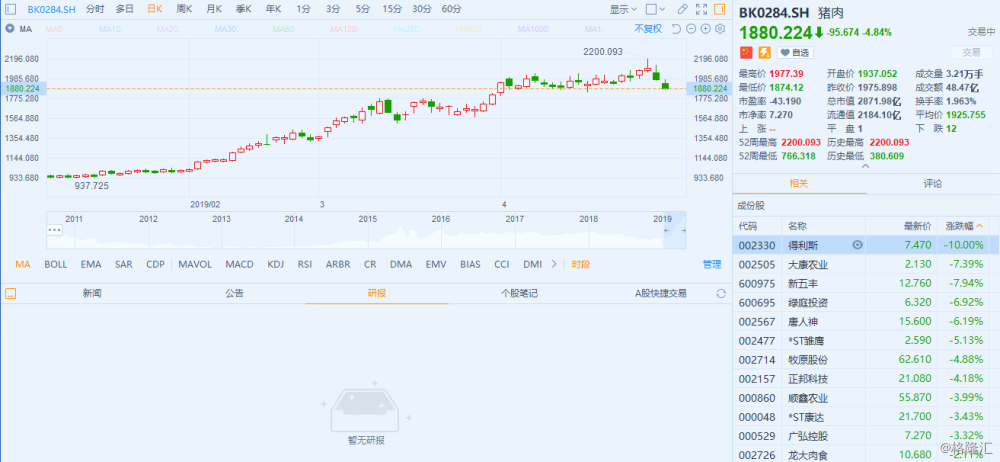Open the 研报 research reports tab
1000x462 pixels.
click(376, 294)
